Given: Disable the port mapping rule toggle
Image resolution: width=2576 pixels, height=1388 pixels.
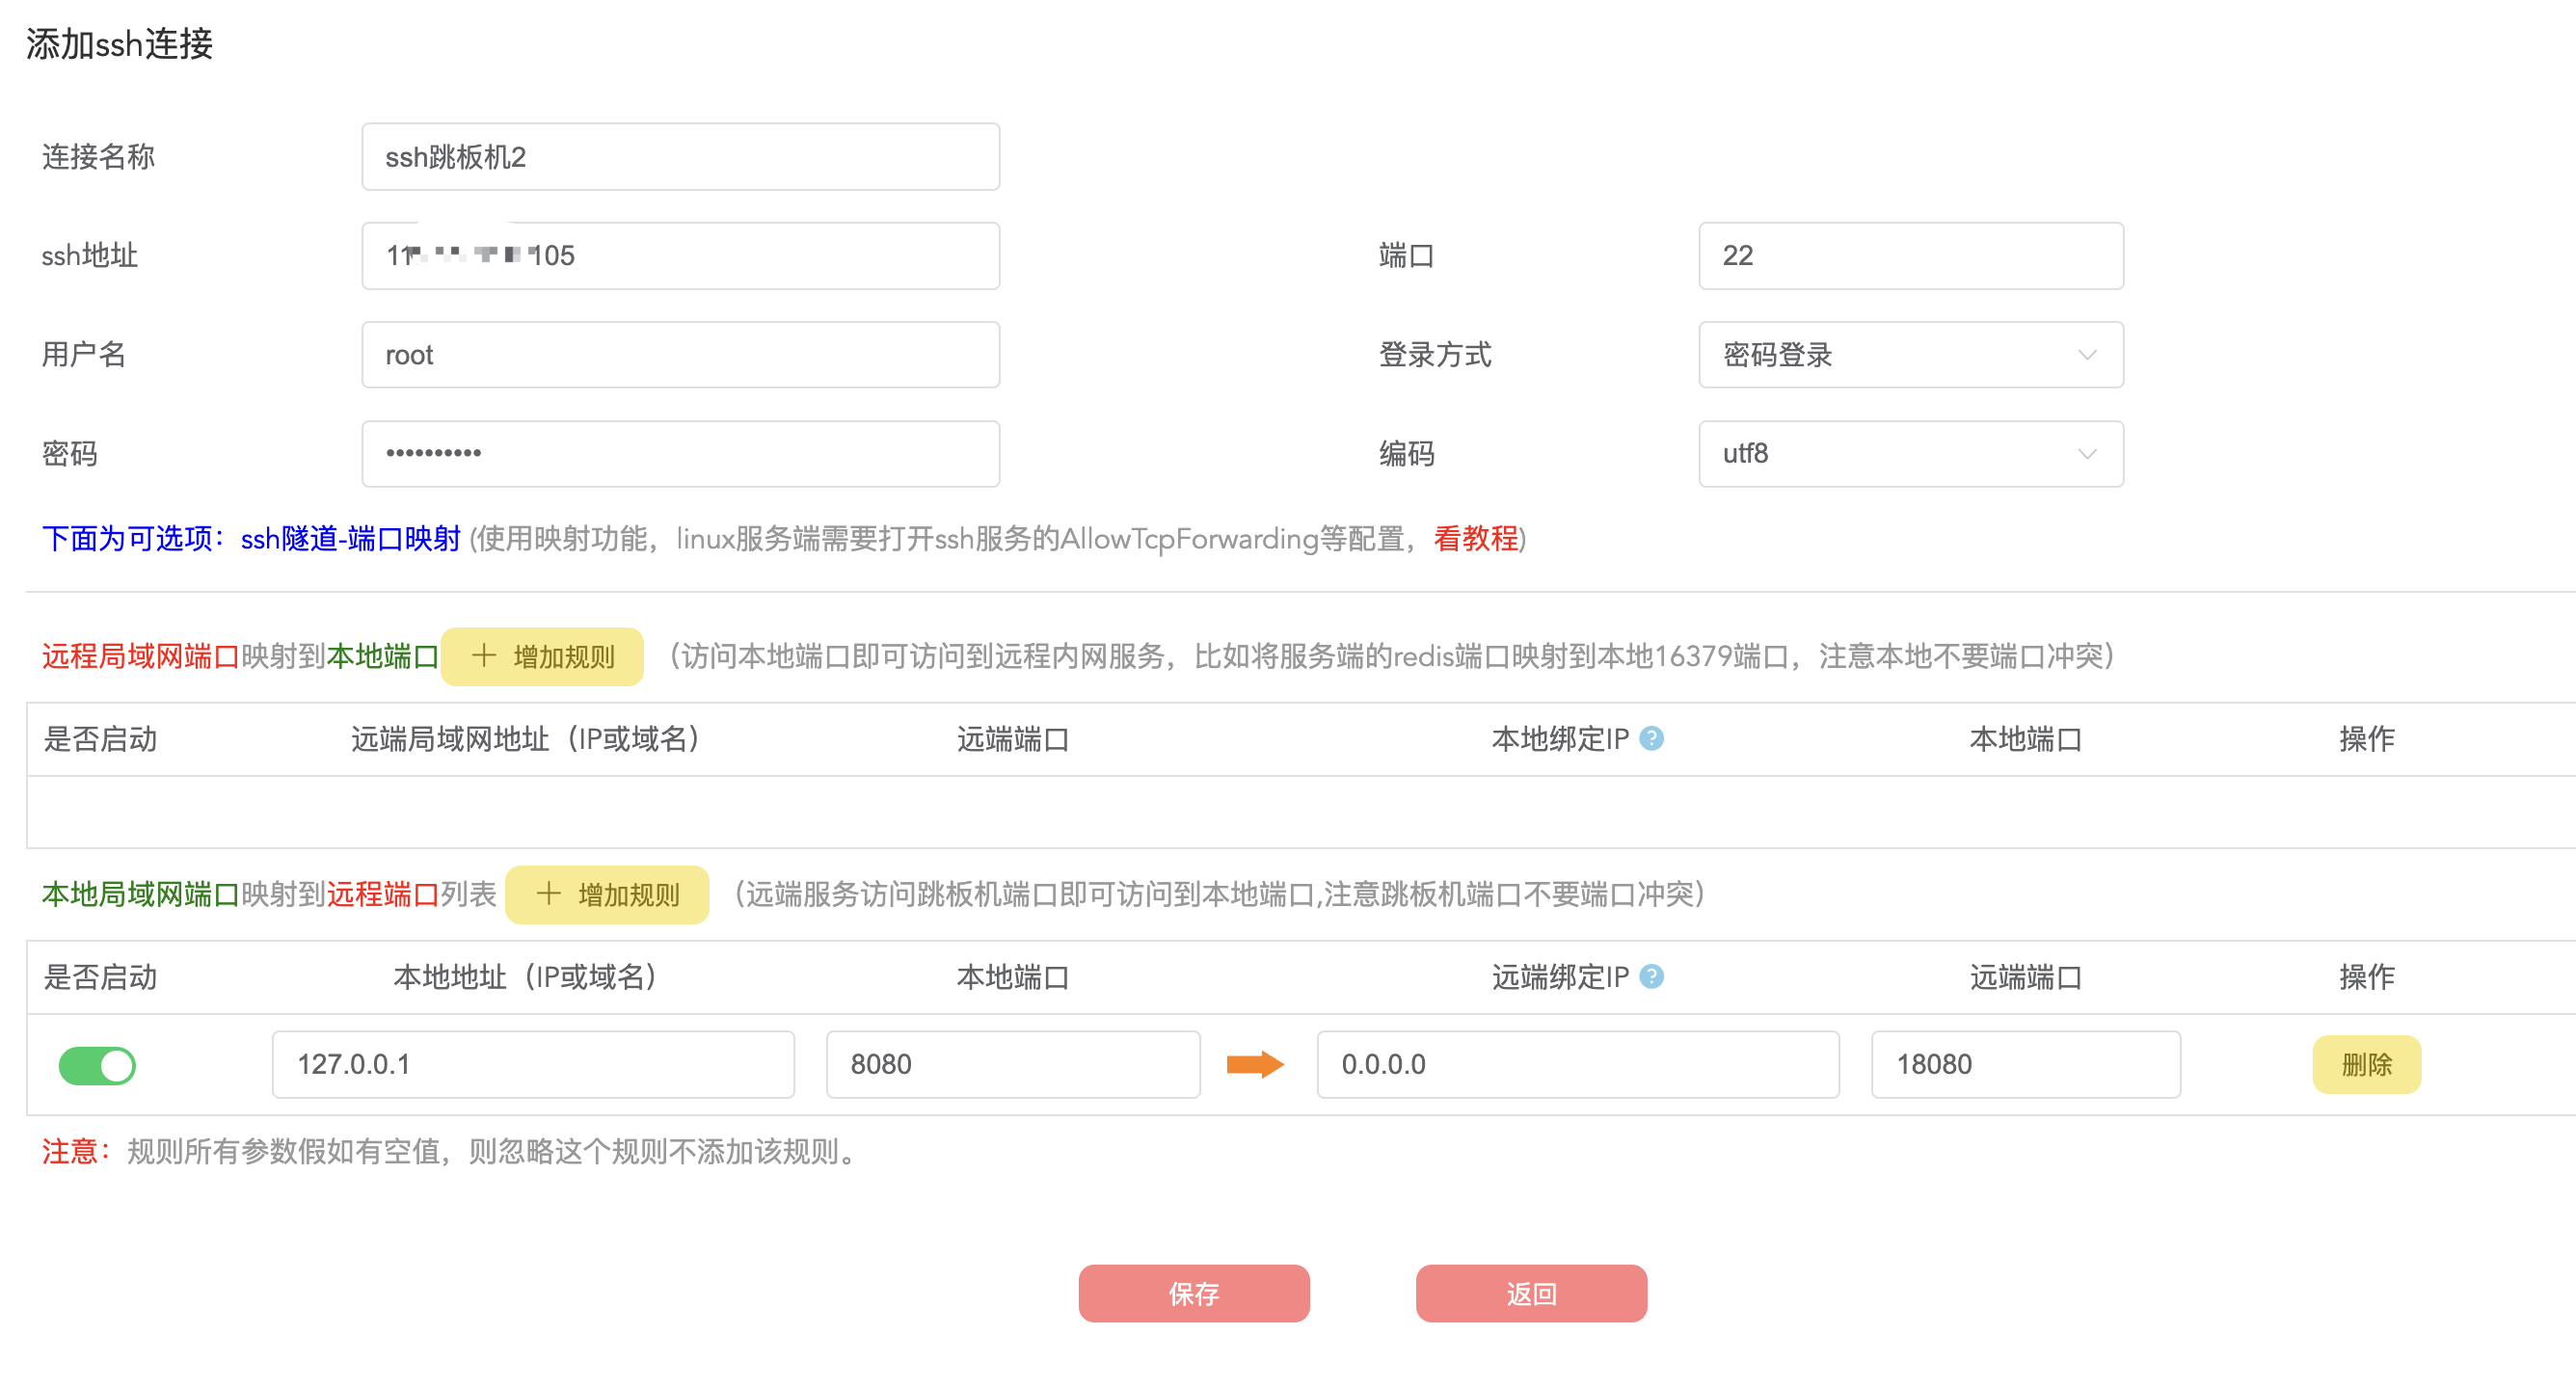Looking at the screenshot, I should click(x=97, y=1065).
